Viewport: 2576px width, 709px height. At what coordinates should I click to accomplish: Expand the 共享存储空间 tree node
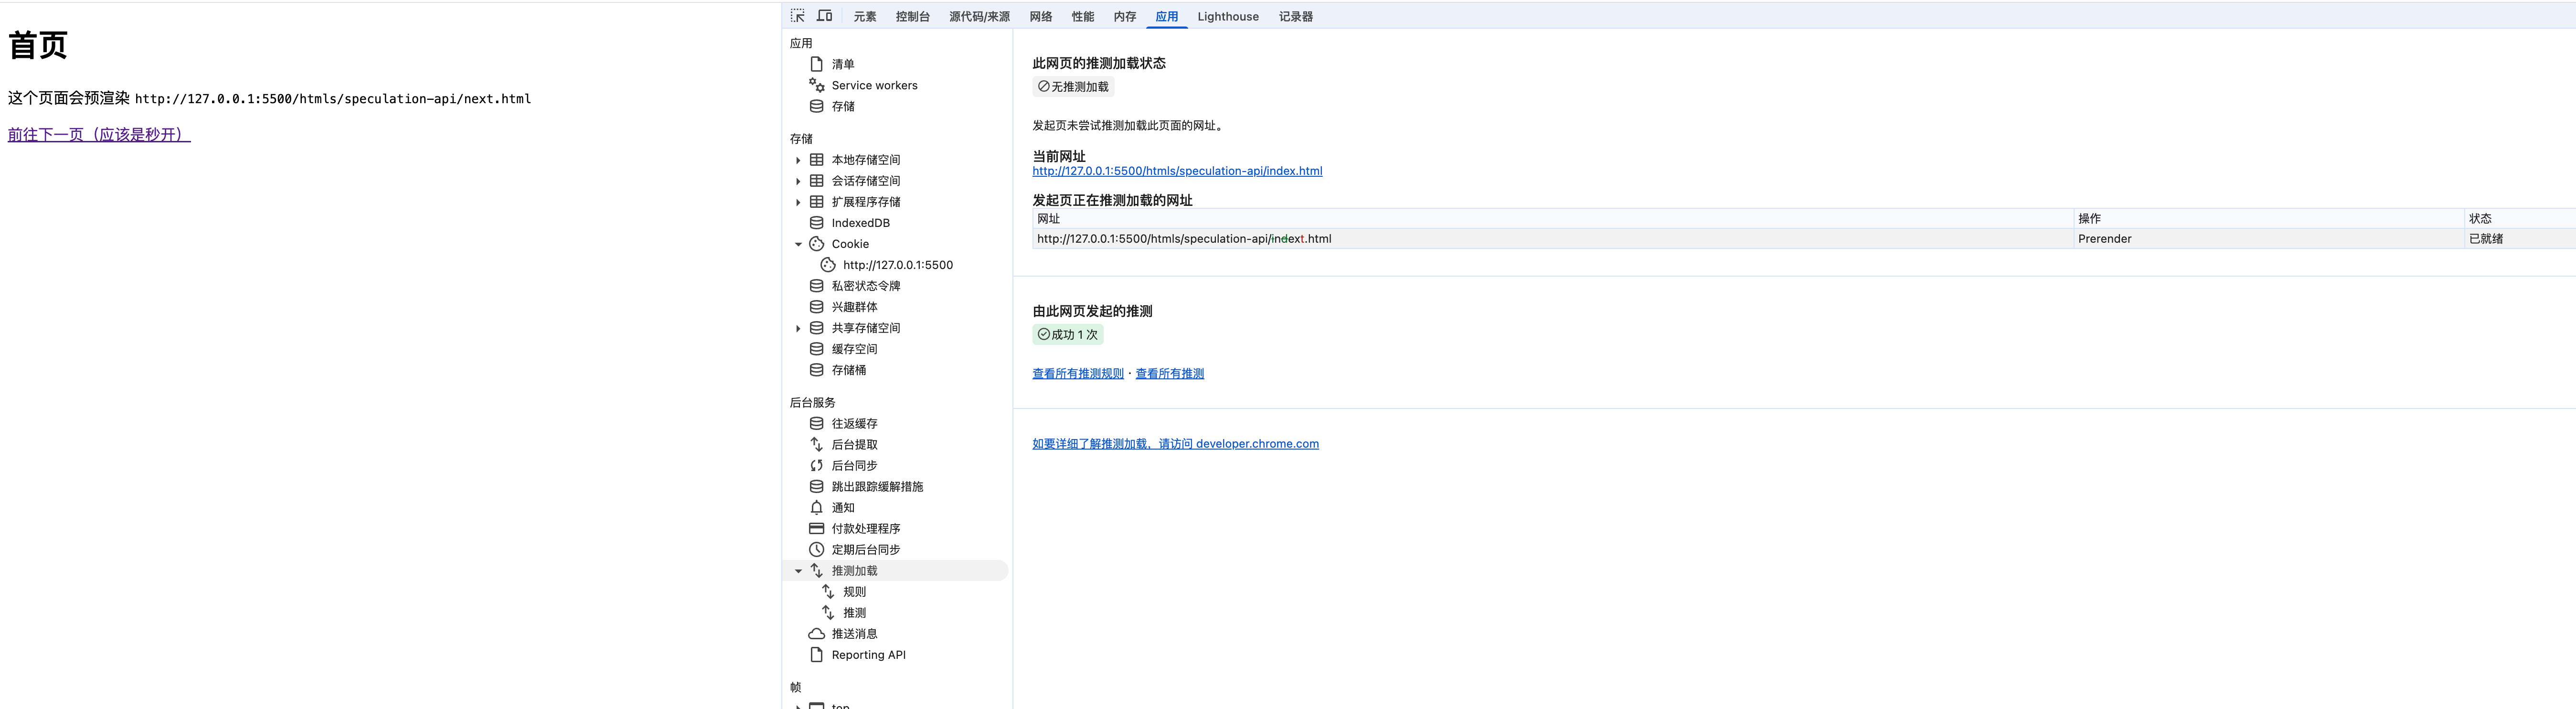pos(798,328)
